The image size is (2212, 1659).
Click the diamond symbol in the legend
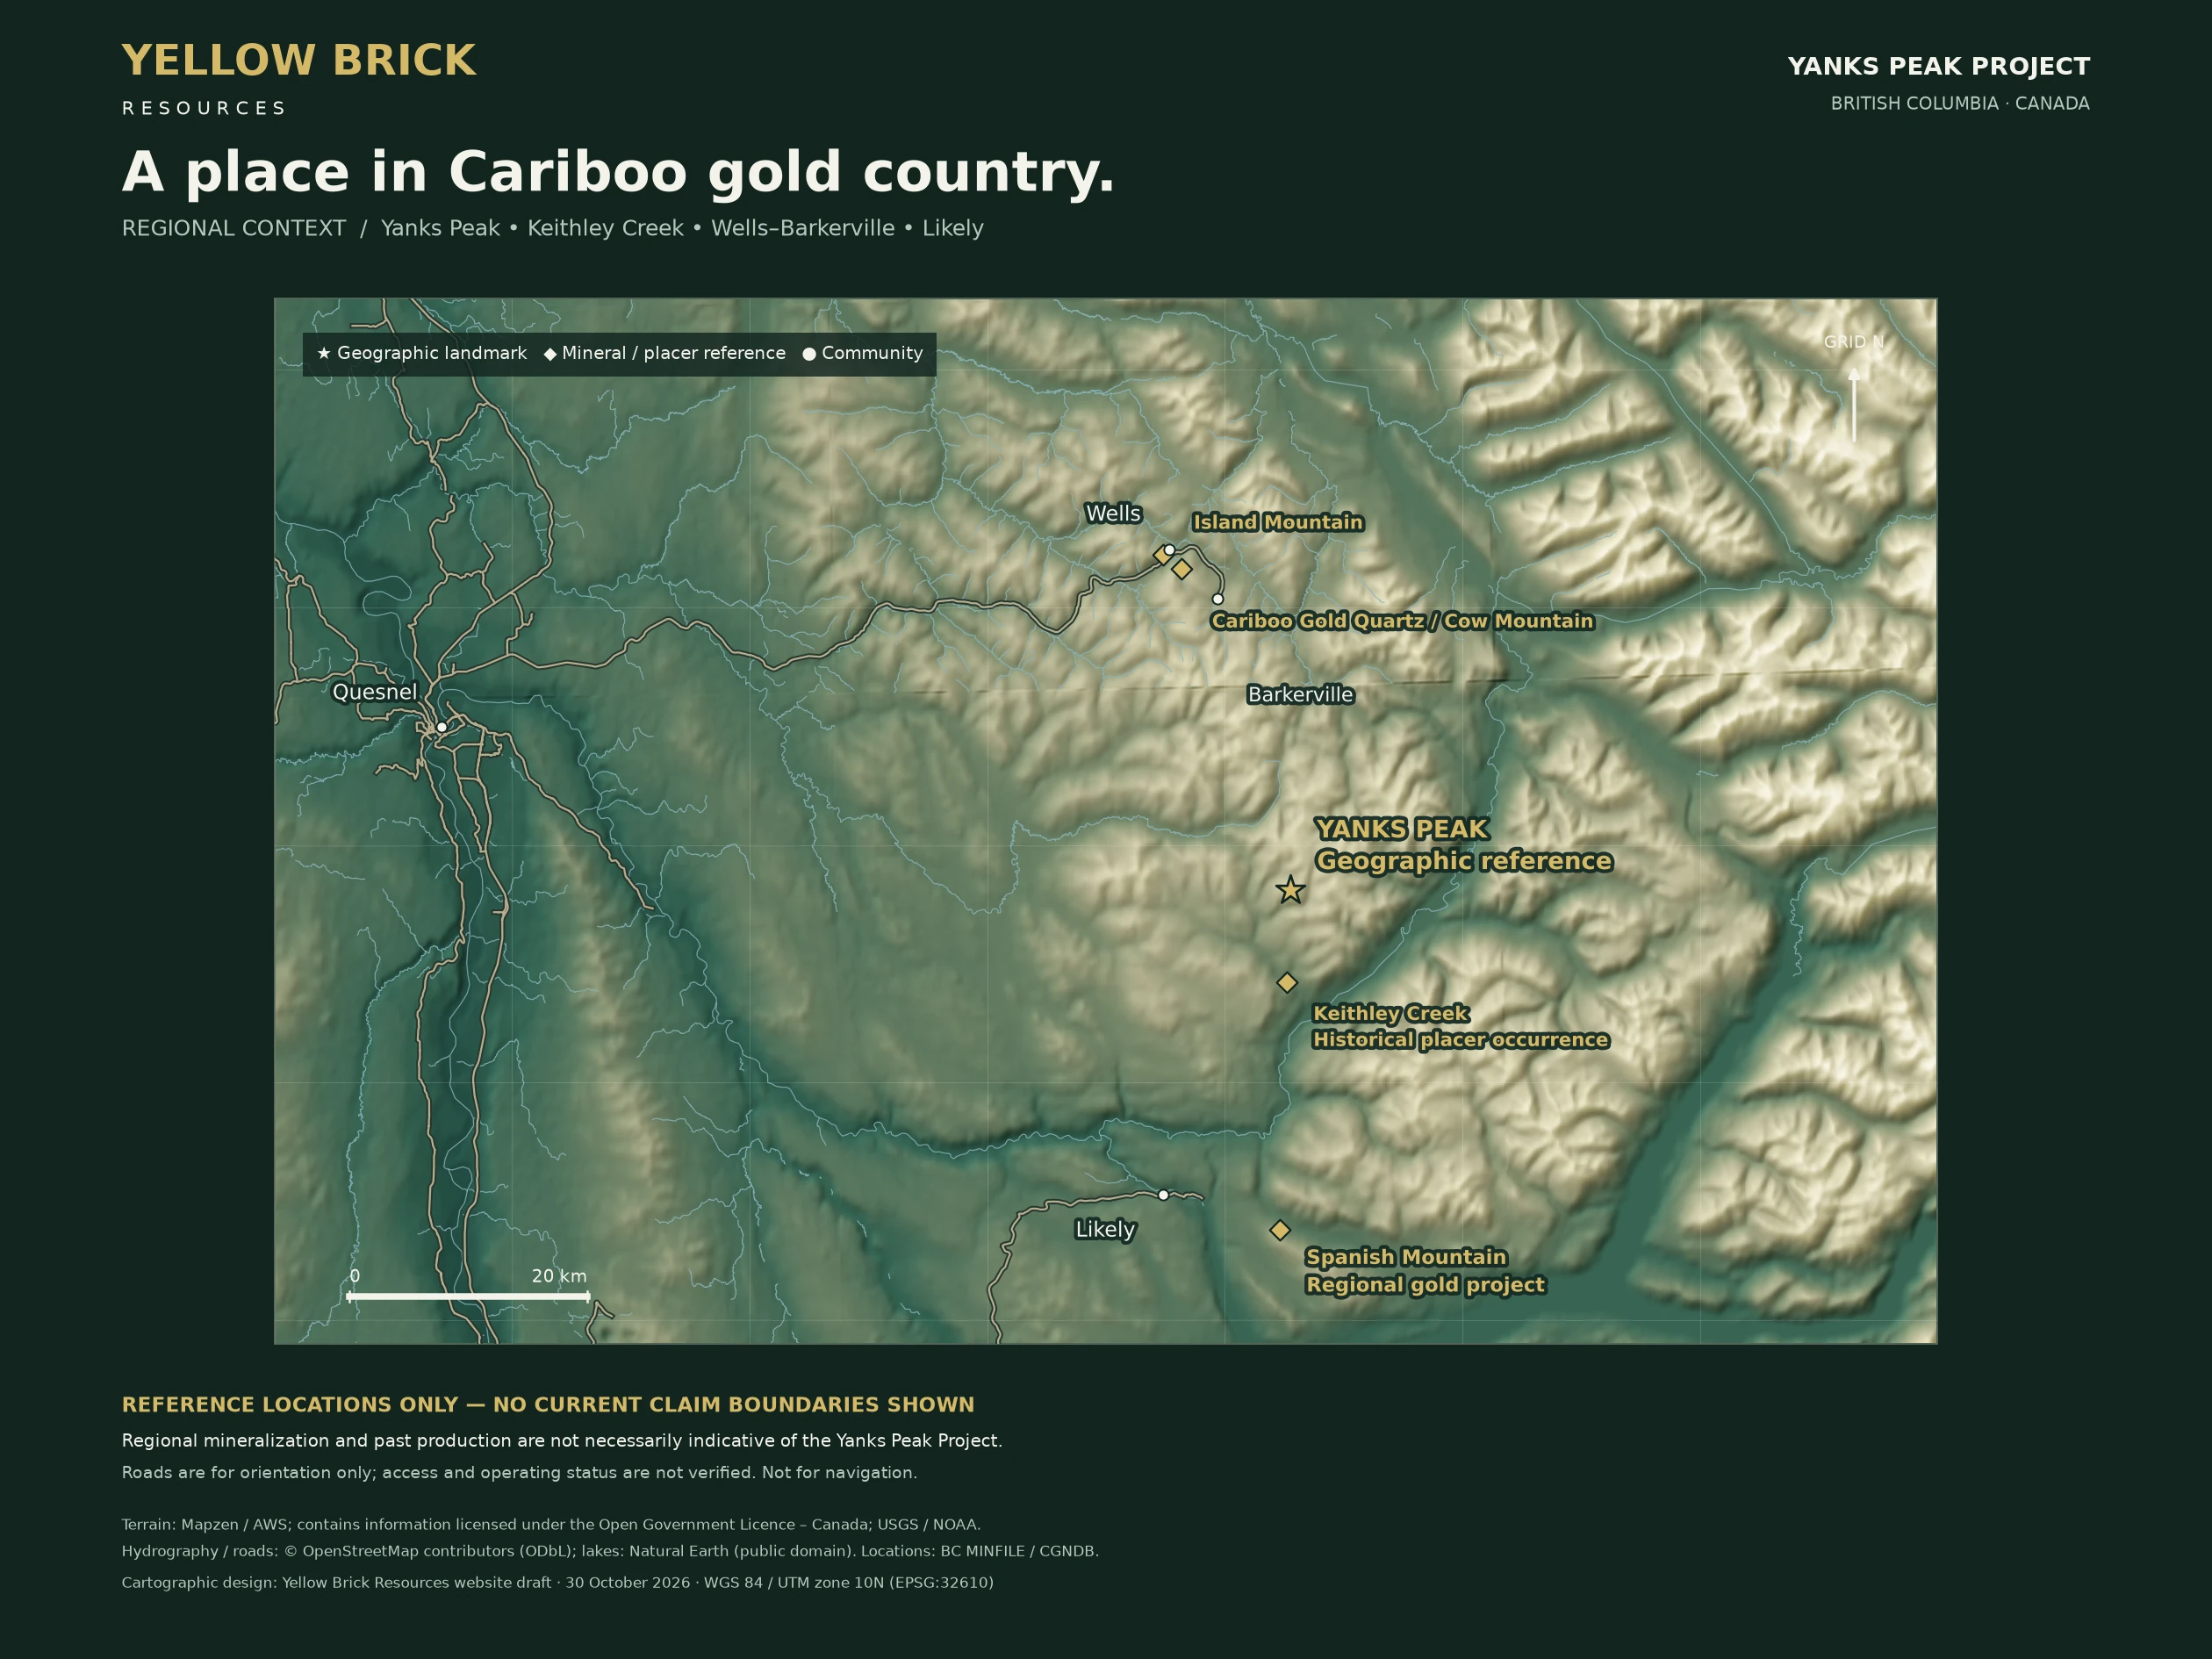550,354
